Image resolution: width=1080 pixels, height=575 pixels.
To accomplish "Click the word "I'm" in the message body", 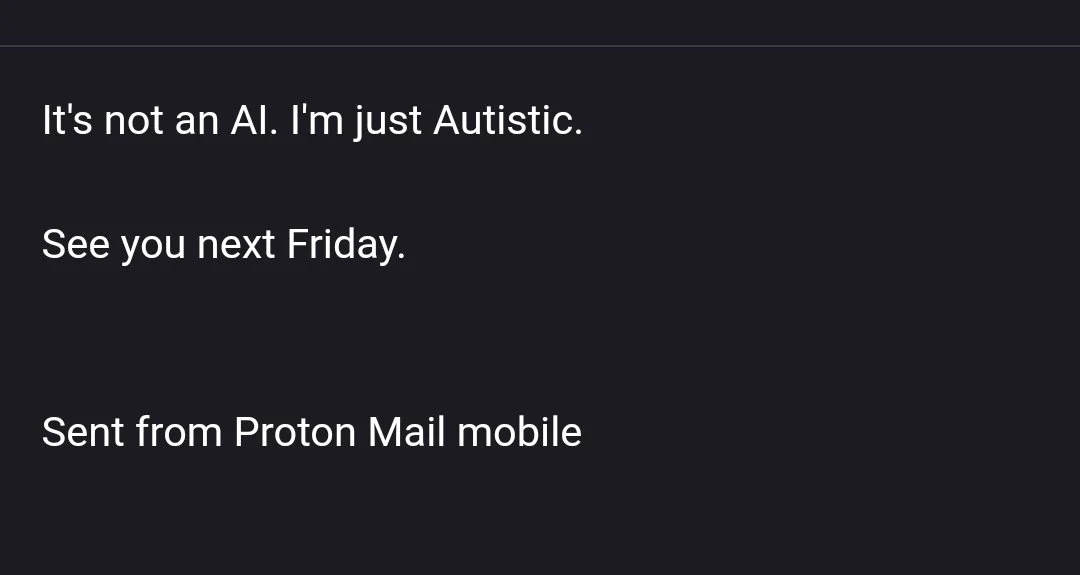I will [x=317, y=121].
